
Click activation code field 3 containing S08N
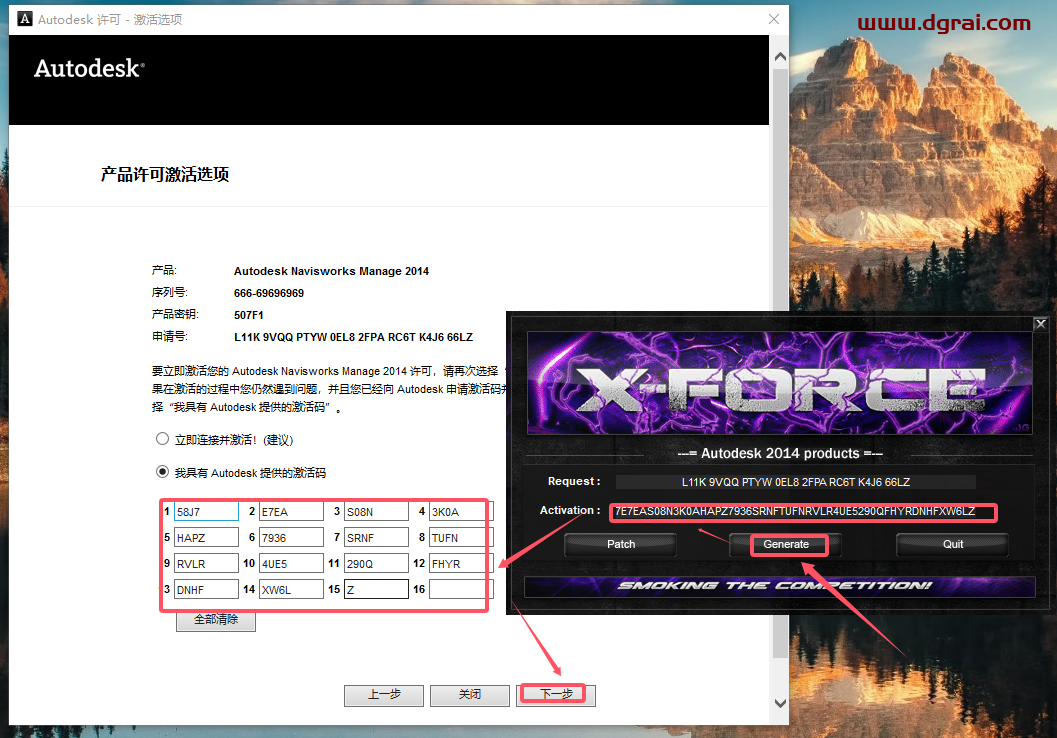coord(376,512)
